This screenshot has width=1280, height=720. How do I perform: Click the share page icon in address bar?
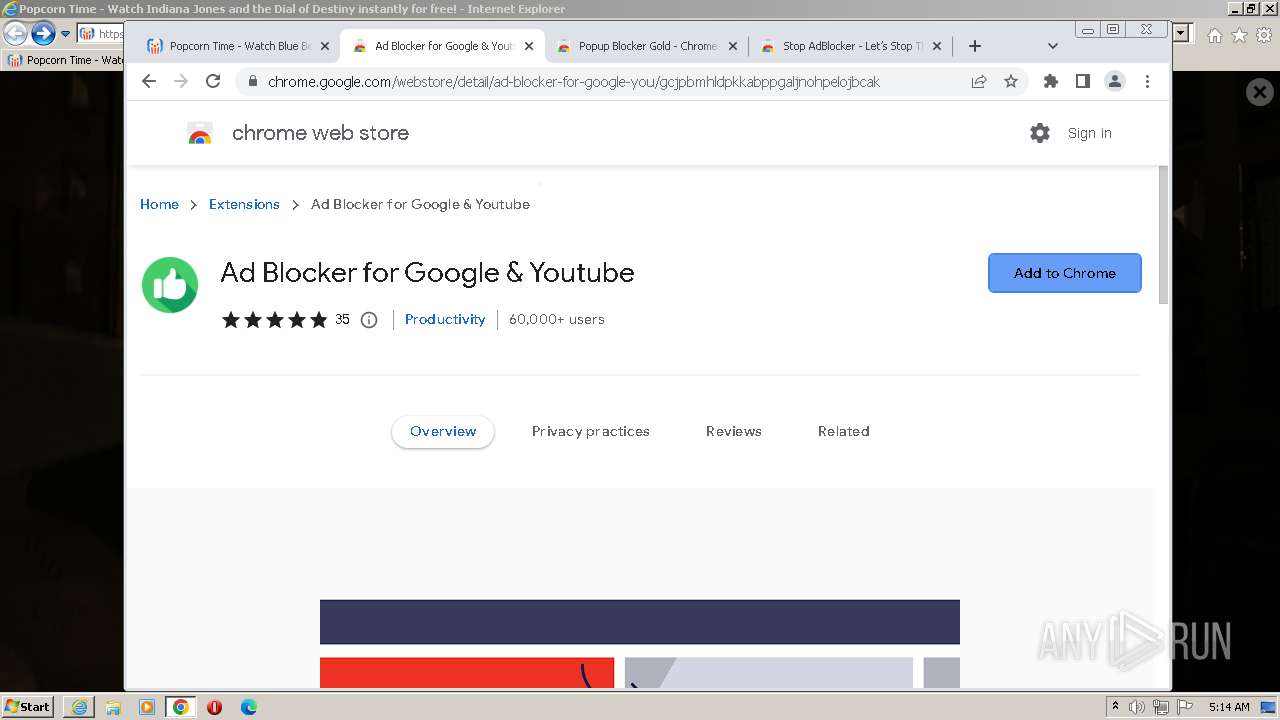pos(979,82)
